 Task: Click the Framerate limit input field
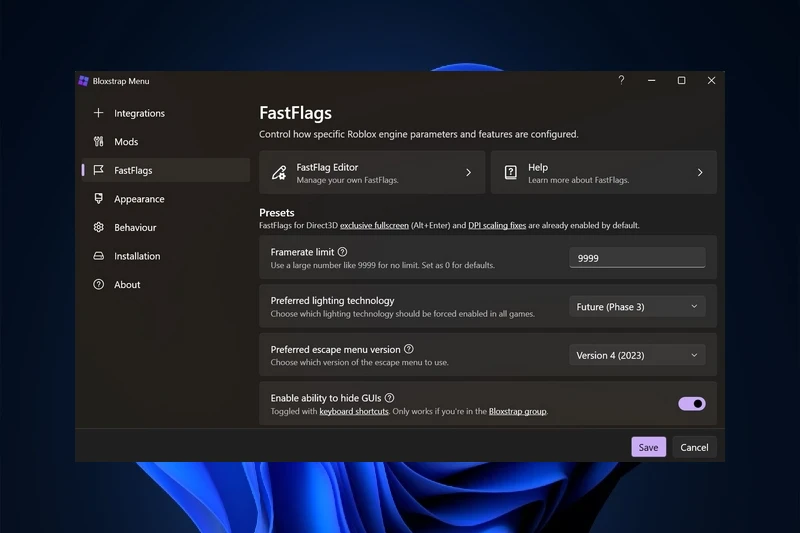point(637,258)
